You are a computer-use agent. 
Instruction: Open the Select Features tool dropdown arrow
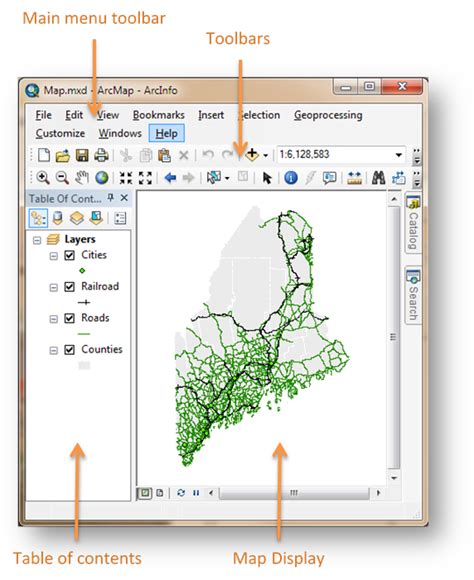point(227,178)
